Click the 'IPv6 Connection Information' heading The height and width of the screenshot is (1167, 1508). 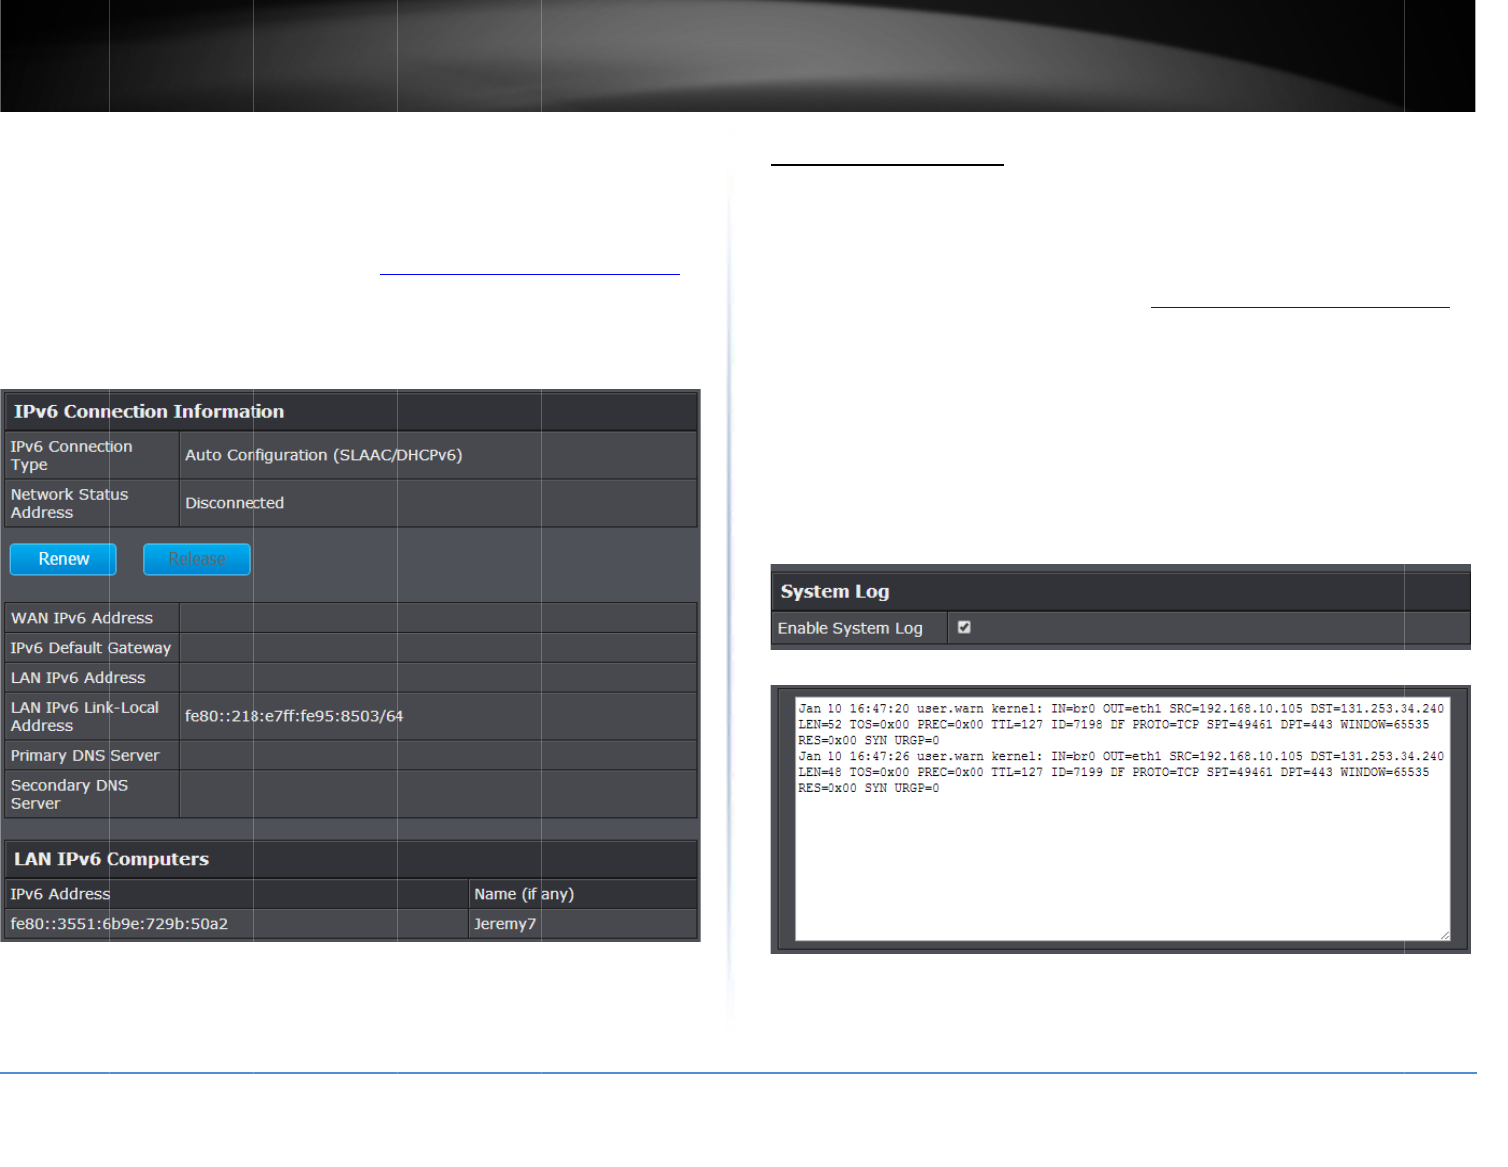point(149,411)
